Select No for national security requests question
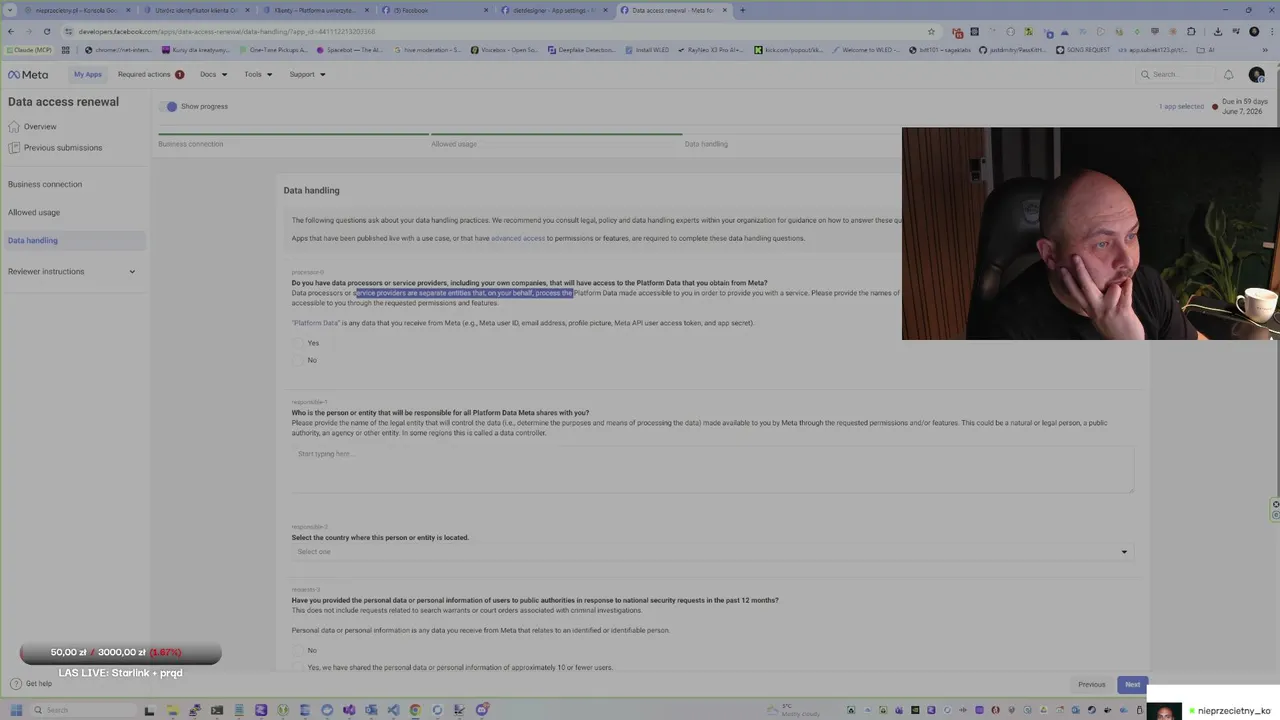Screen dimensions: 1280x720 point(299,650)
